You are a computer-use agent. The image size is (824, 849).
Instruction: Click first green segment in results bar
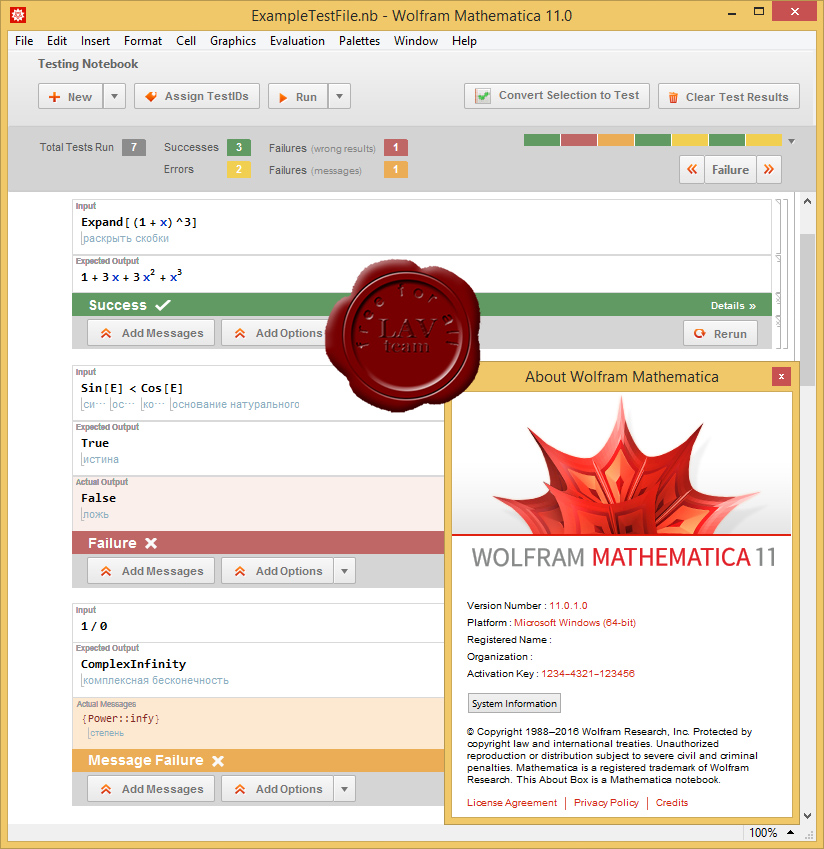pos(542,140)
